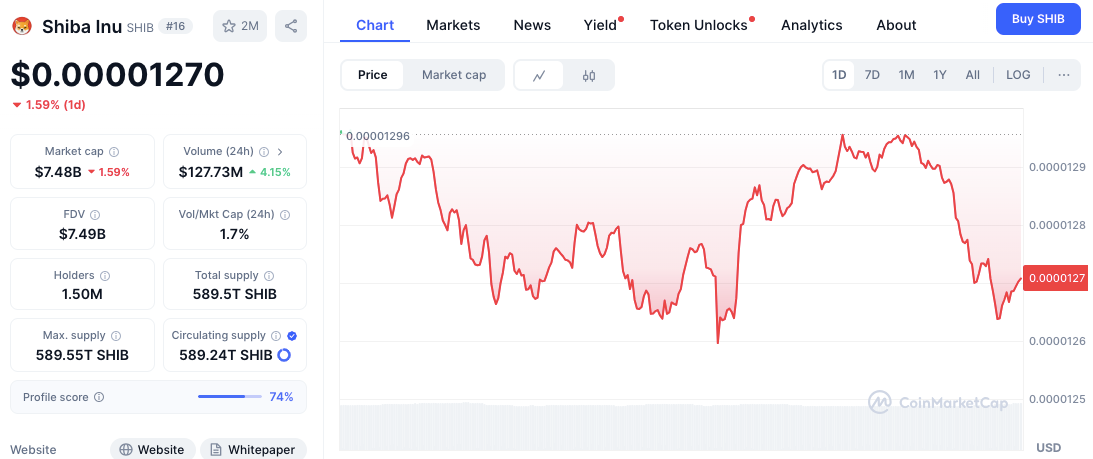Expand Volume (24h) chevron arrow

tap(280, 152)
